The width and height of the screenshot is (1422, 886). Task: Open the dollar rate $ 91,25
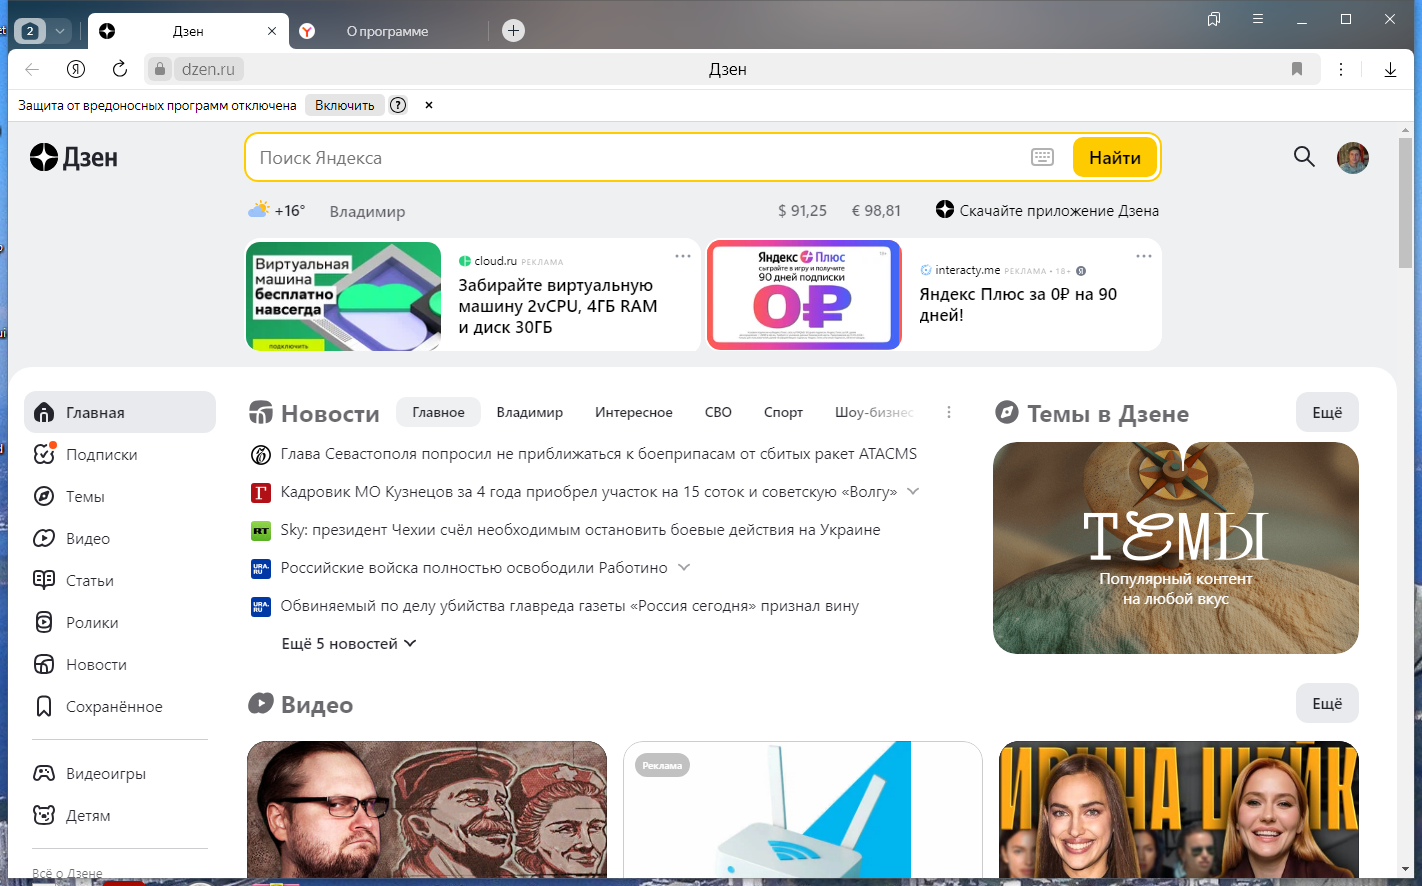(x=802, y=211)
